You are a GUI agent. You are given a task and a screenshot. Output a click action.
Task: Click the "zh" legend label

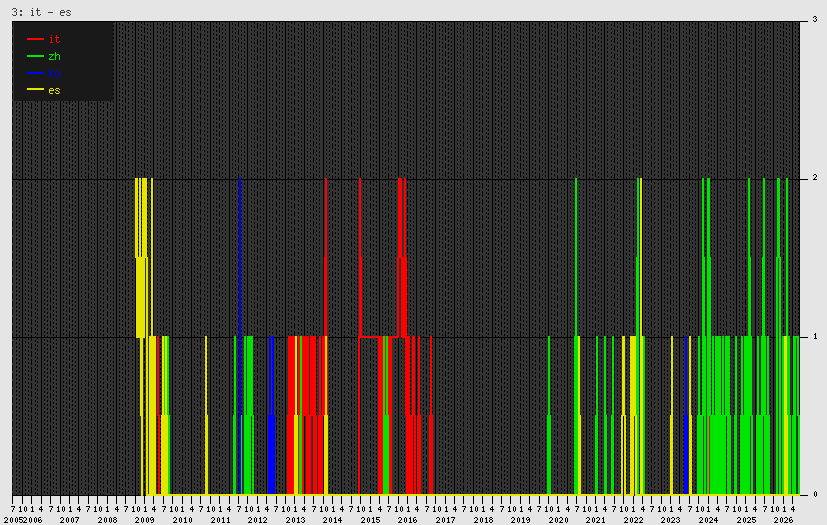pos(54,56)
